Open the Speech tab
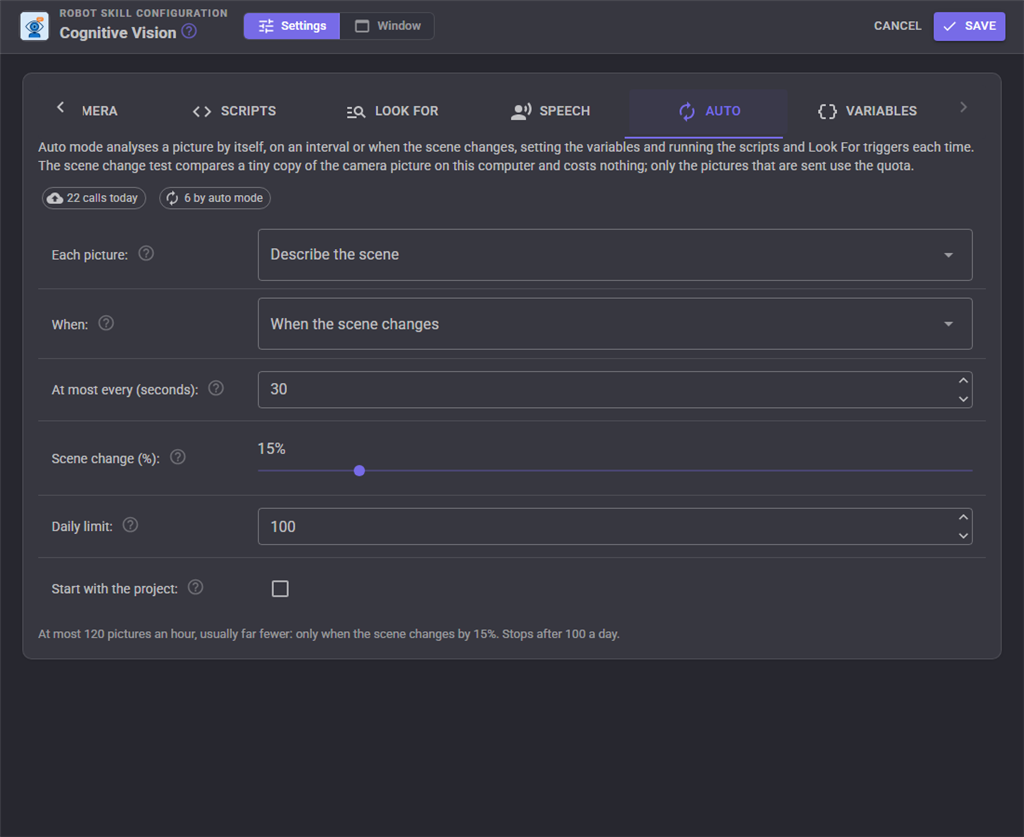Viewport: 1024px width, 837px height. (551, 111)
